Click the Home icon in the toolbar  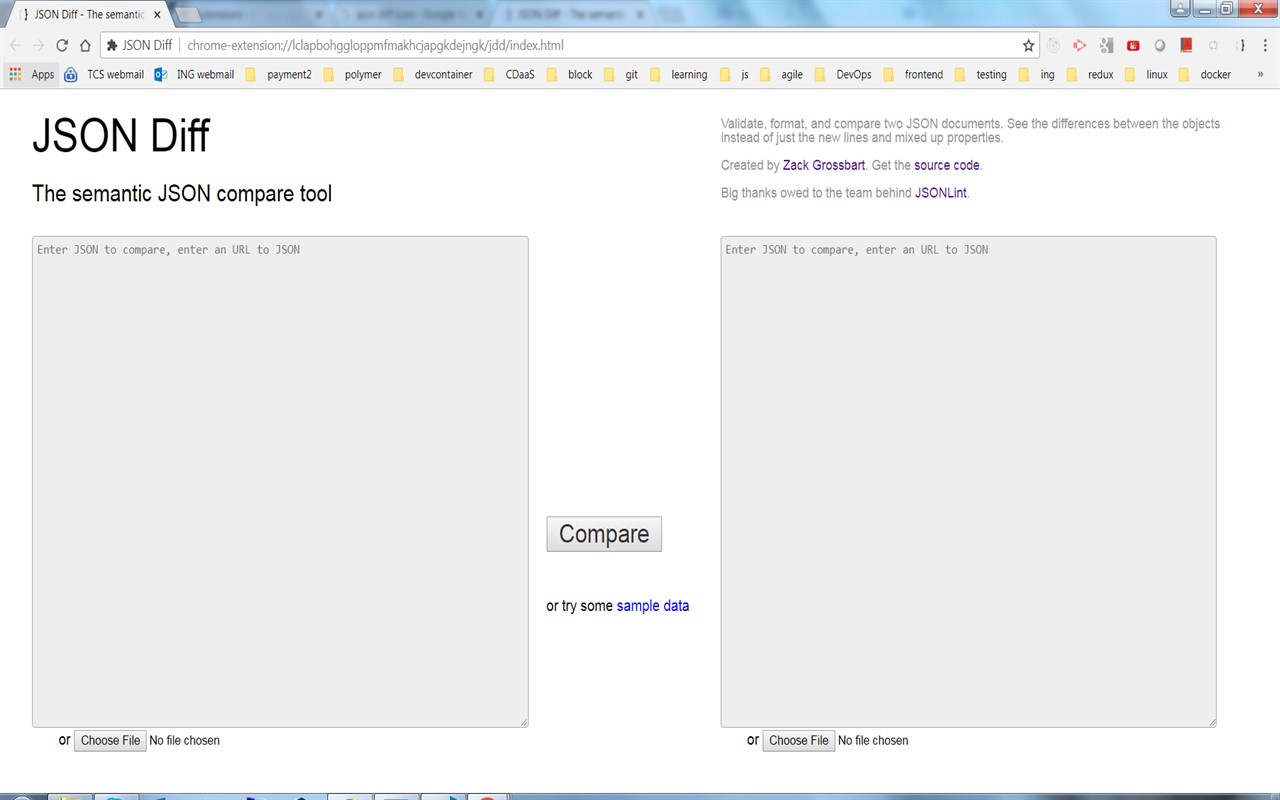(x=85, y=45)
